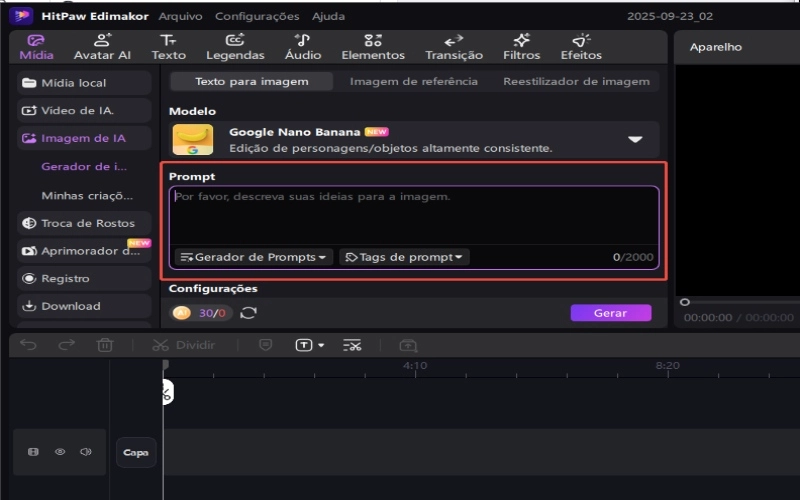The width and height of the screenshot is (800, 500).
Task: Select Mídia local in sidebar
Action: point(84,83)
